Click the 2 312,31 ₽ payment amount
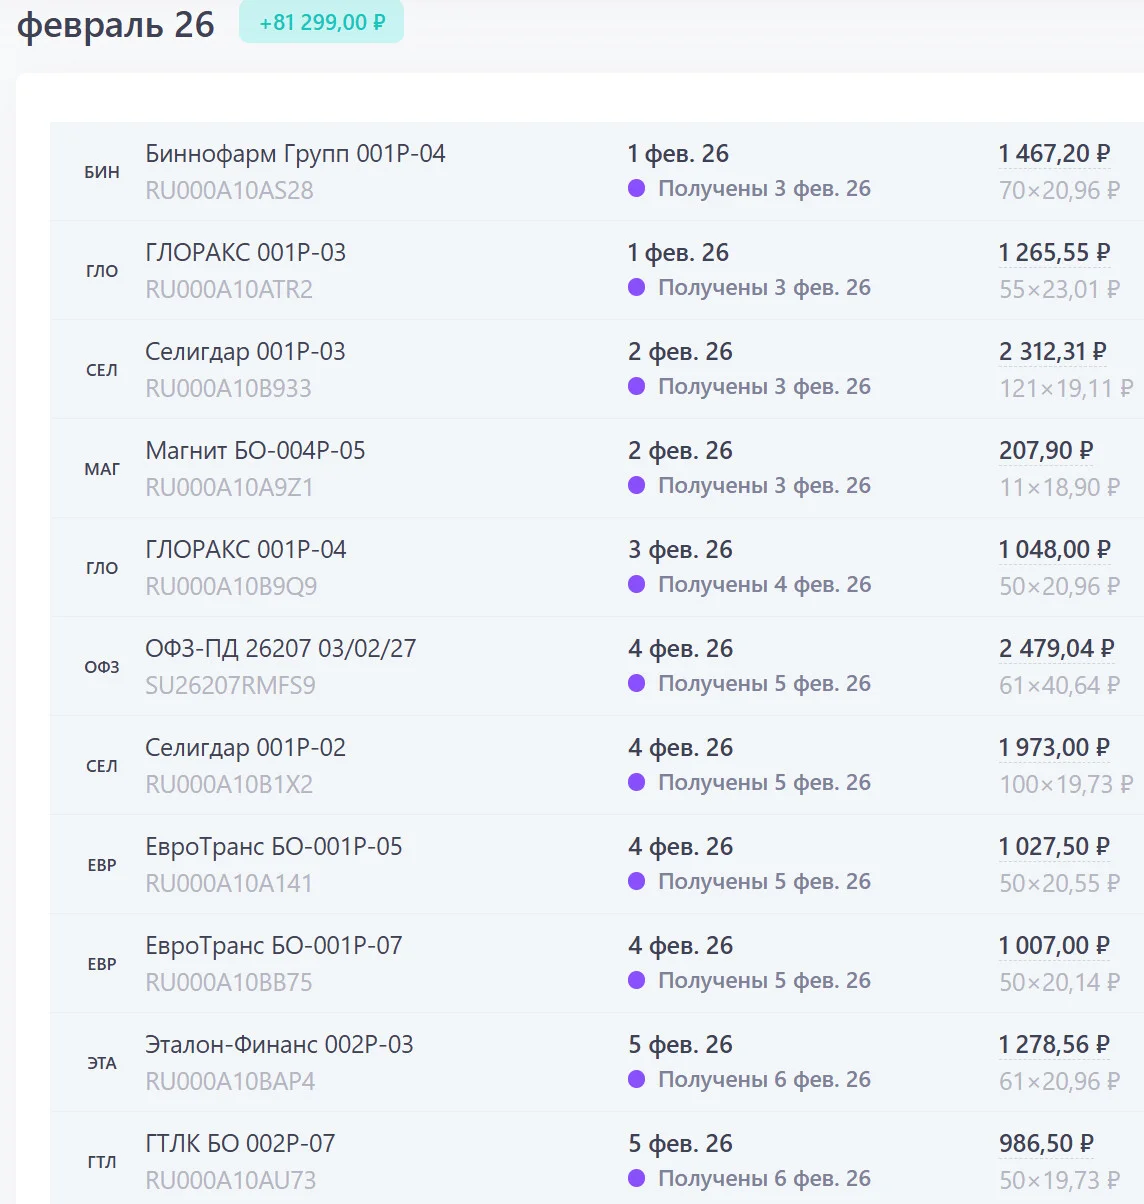The height and width of the screenshot is (1204, 1144). point(1053,352)
